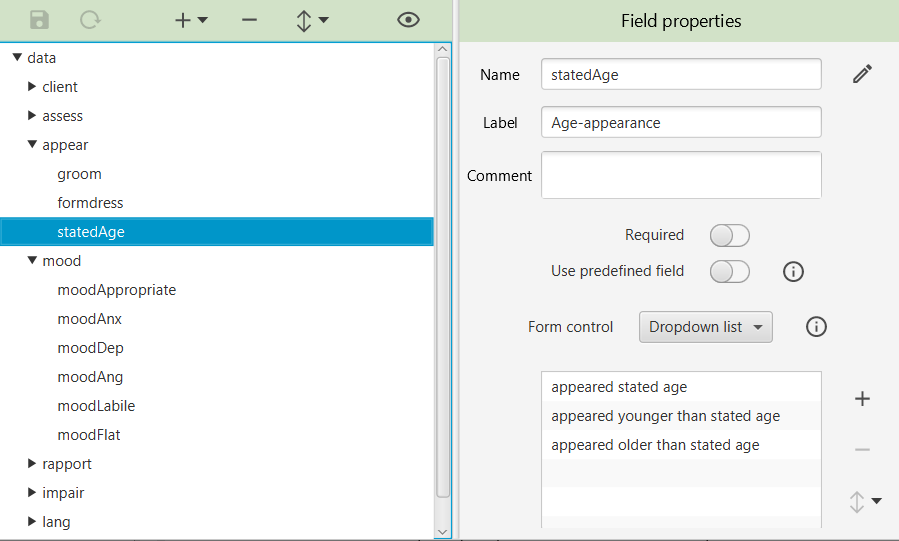
Task: Click the reload circular arrow icon
Action: click(90, 20)
